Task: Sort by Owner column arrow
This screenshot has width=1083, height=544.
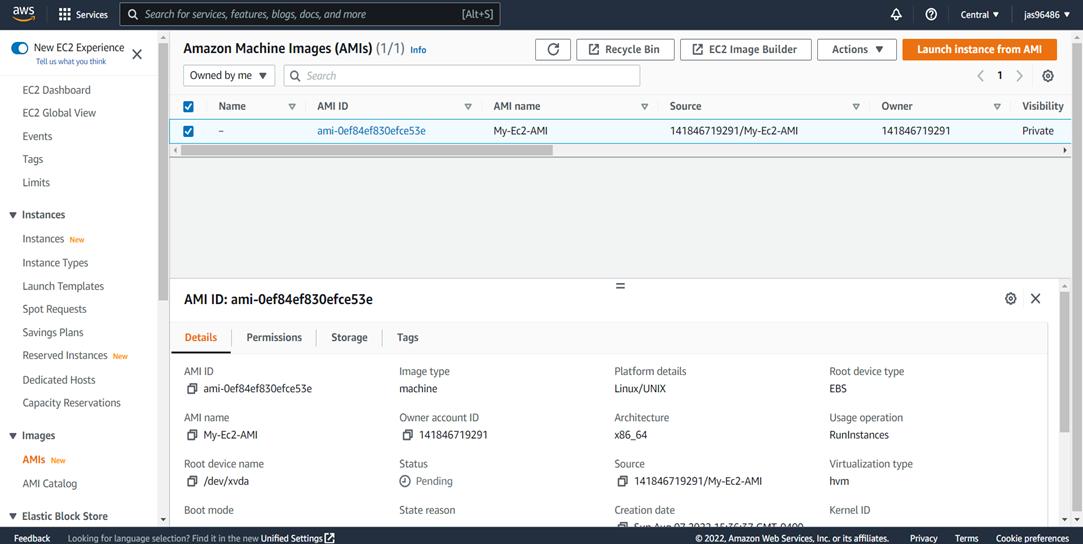Action: click(x=997, y=106)
